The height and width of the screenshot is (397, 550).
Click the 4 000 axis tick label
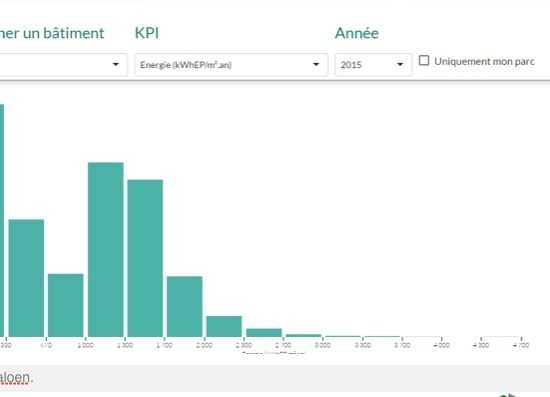441,345
